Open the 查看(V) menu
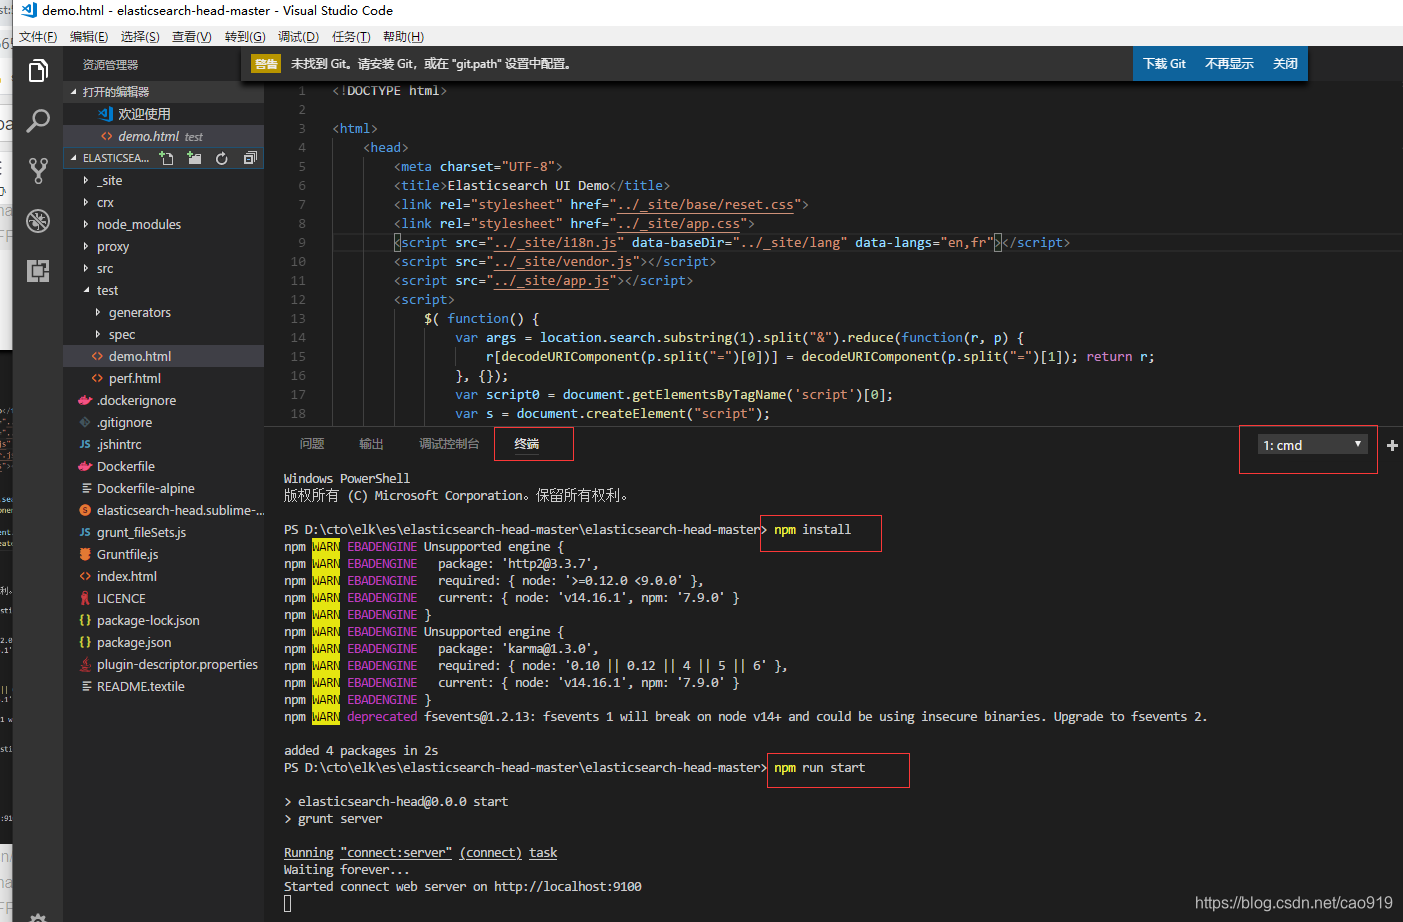 click(192, 37)
